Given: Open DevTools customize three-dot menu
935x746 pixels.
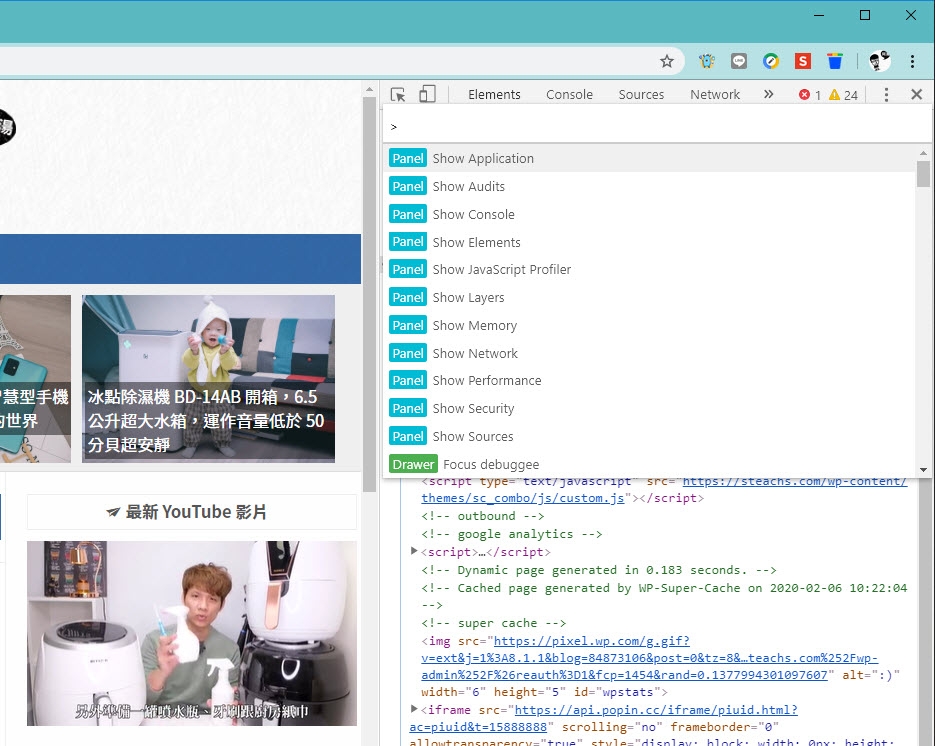Looking at the screenshot, I should click(x=886, y=95).
